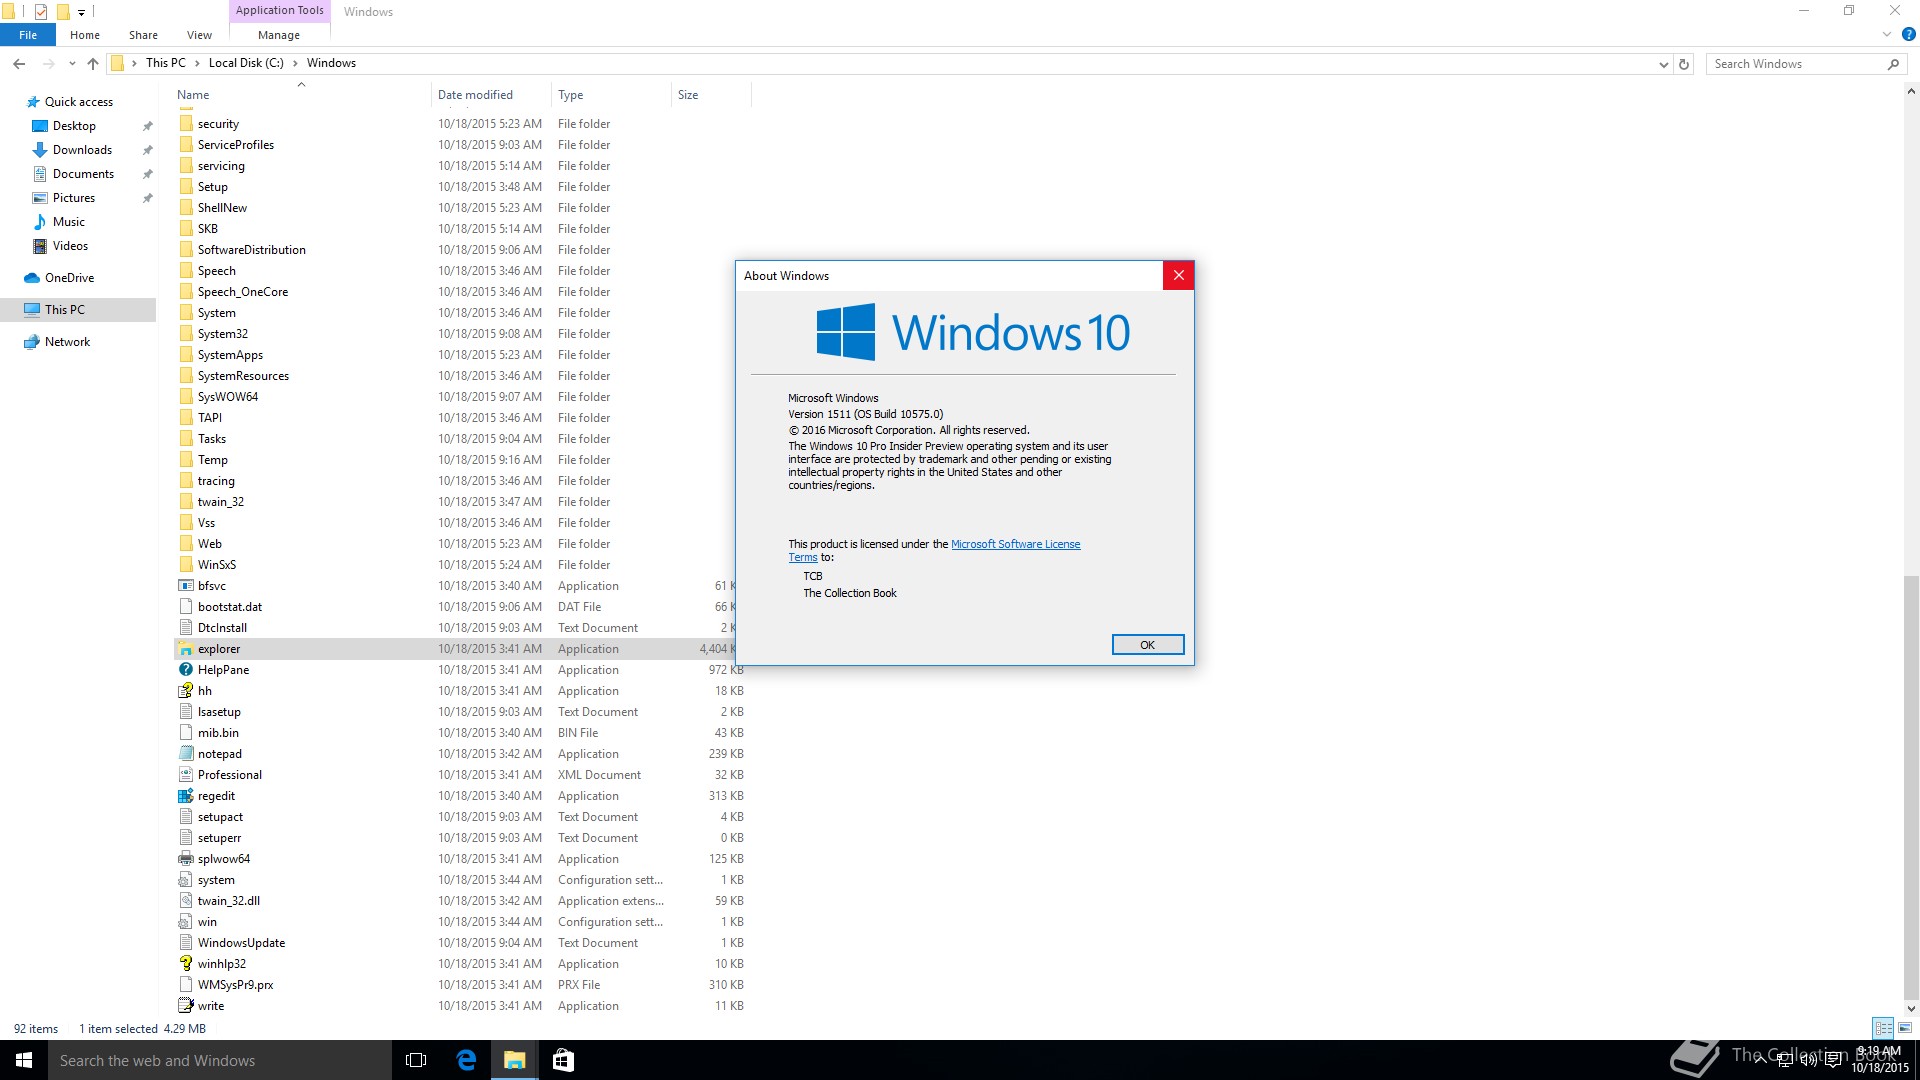Click the taskbar search box

[220, 1060]
